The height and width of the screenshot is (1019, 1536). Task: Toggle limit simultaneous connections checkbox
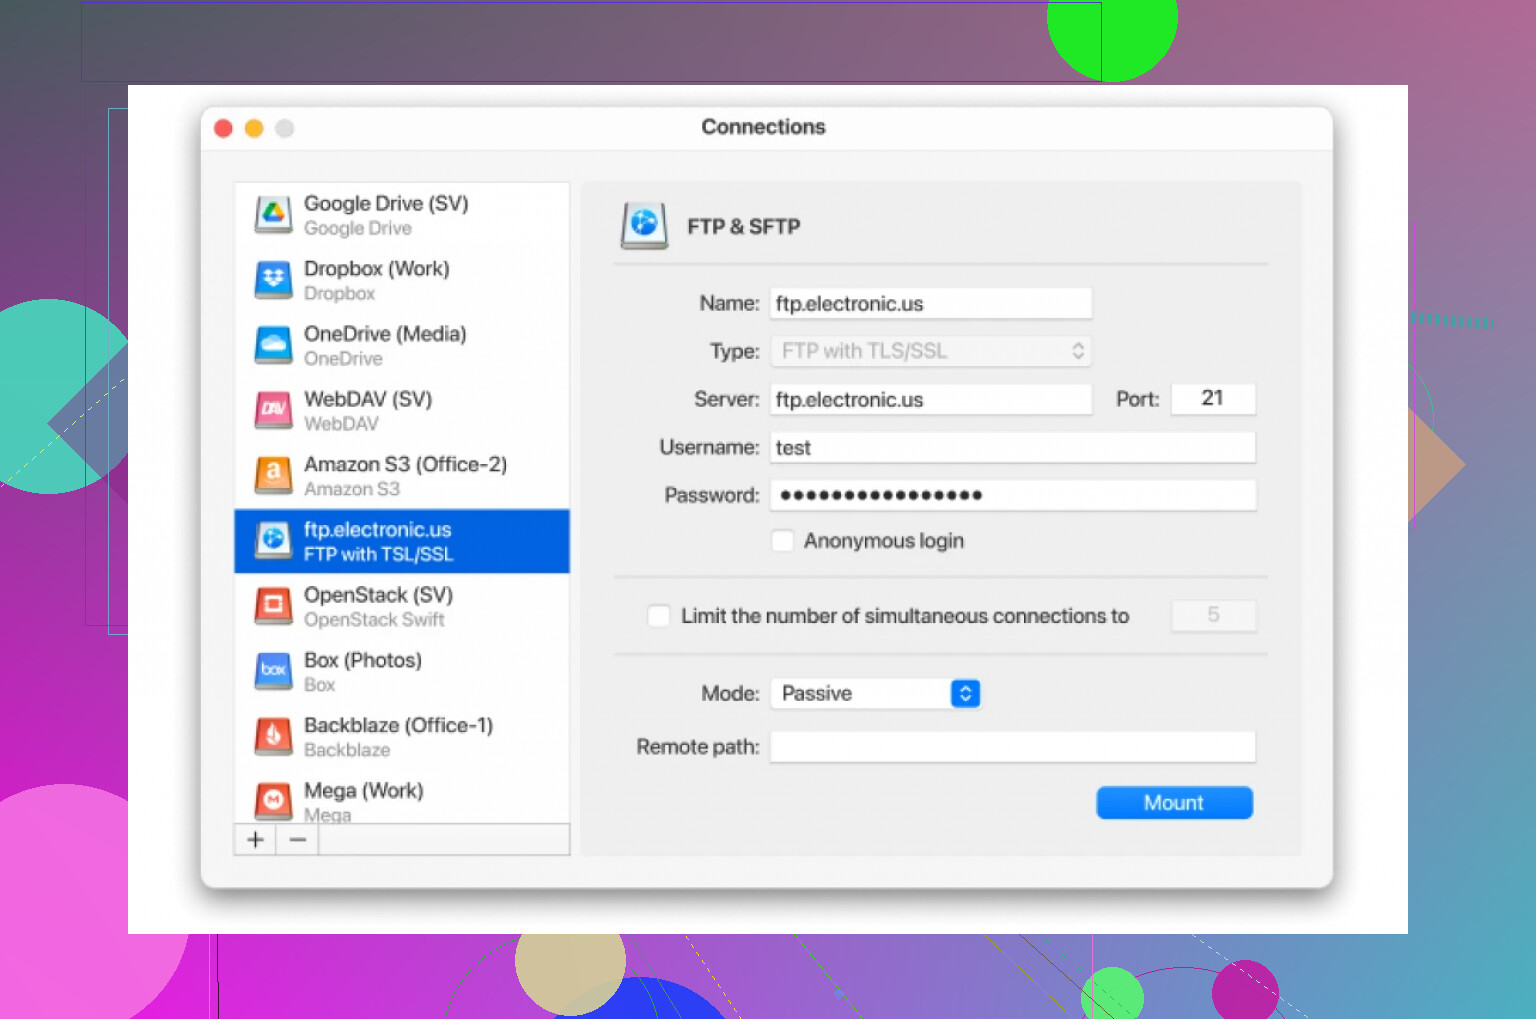point(659,616)
